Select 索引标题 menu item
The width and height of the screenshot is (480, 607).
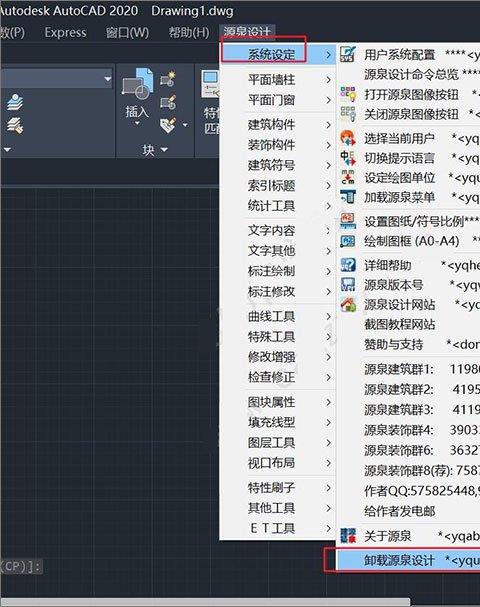click(x=278, y=185)
